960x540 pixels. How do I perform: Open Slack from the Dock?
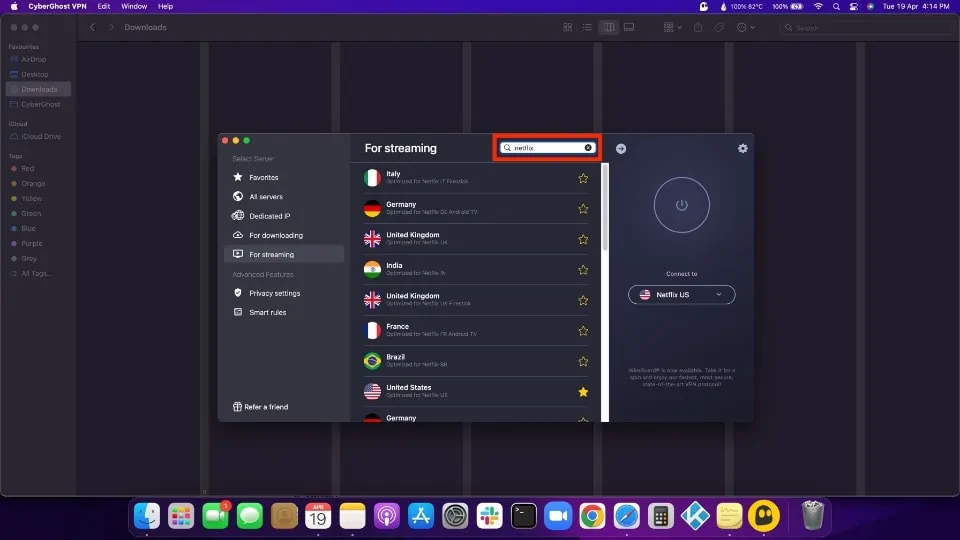click(x=489, y=516)
